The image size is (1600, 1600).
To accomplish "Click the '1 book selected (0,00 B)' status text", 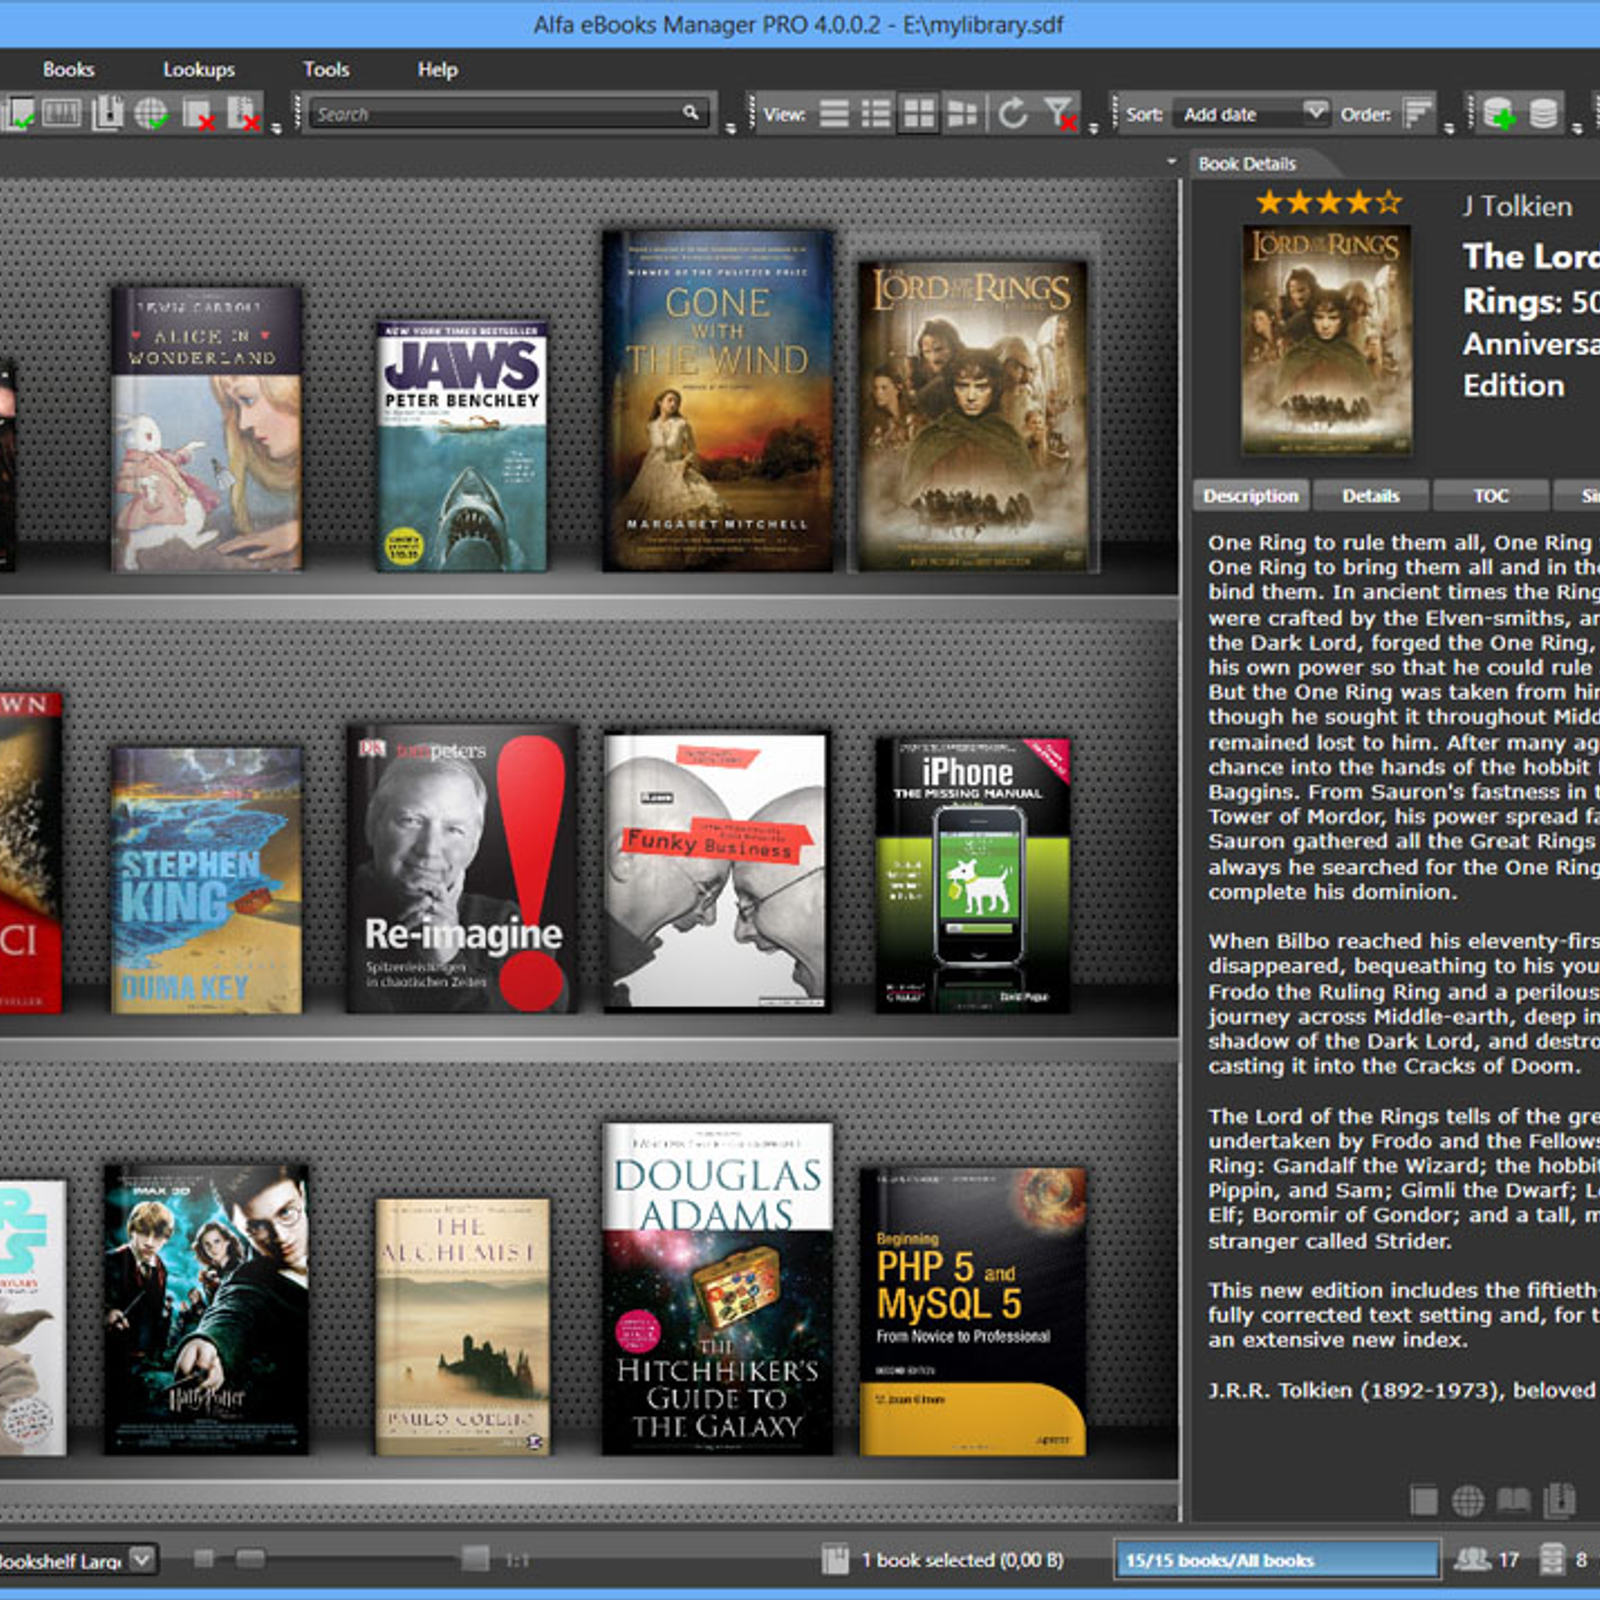I will (962, 1560).
